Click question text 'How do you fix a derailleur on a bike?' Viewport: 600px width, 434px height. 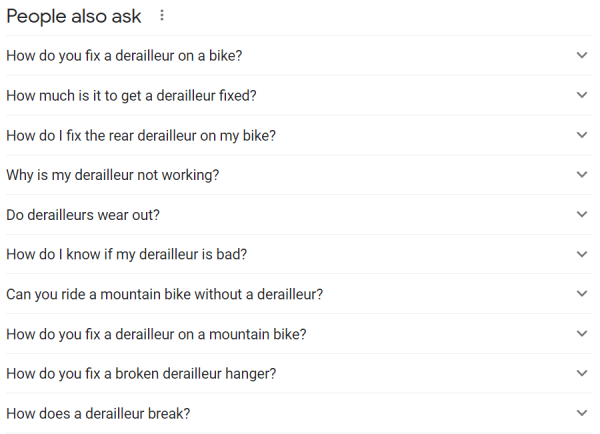[124, 56]
